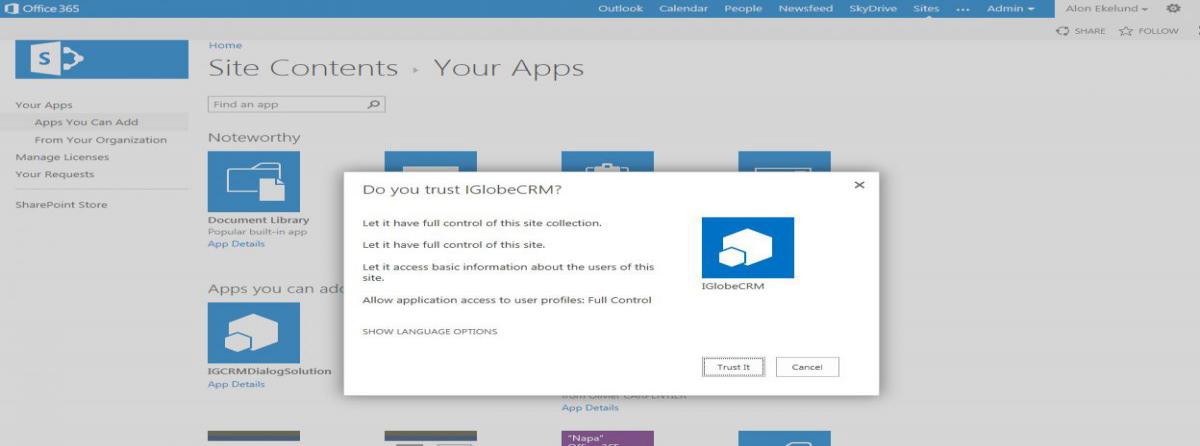
Task: Click the IGlobeCRM app icon in dialog
Action: (x=747, y=247)
